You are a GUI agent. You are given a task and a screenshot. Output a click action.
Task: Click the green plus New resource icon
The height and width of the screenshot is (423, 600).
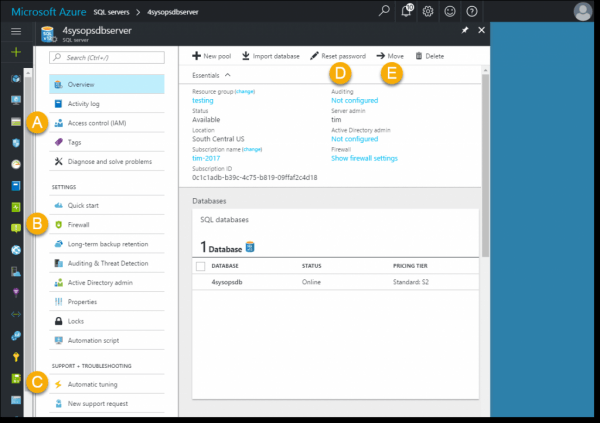[16, 52]
